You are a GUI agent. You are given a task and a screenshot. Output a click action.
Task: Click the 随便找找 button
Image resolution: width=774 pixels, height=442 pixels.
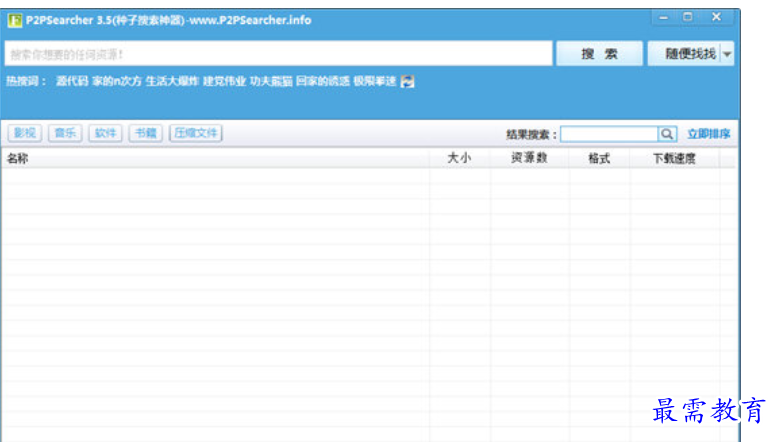coord(685,53)
